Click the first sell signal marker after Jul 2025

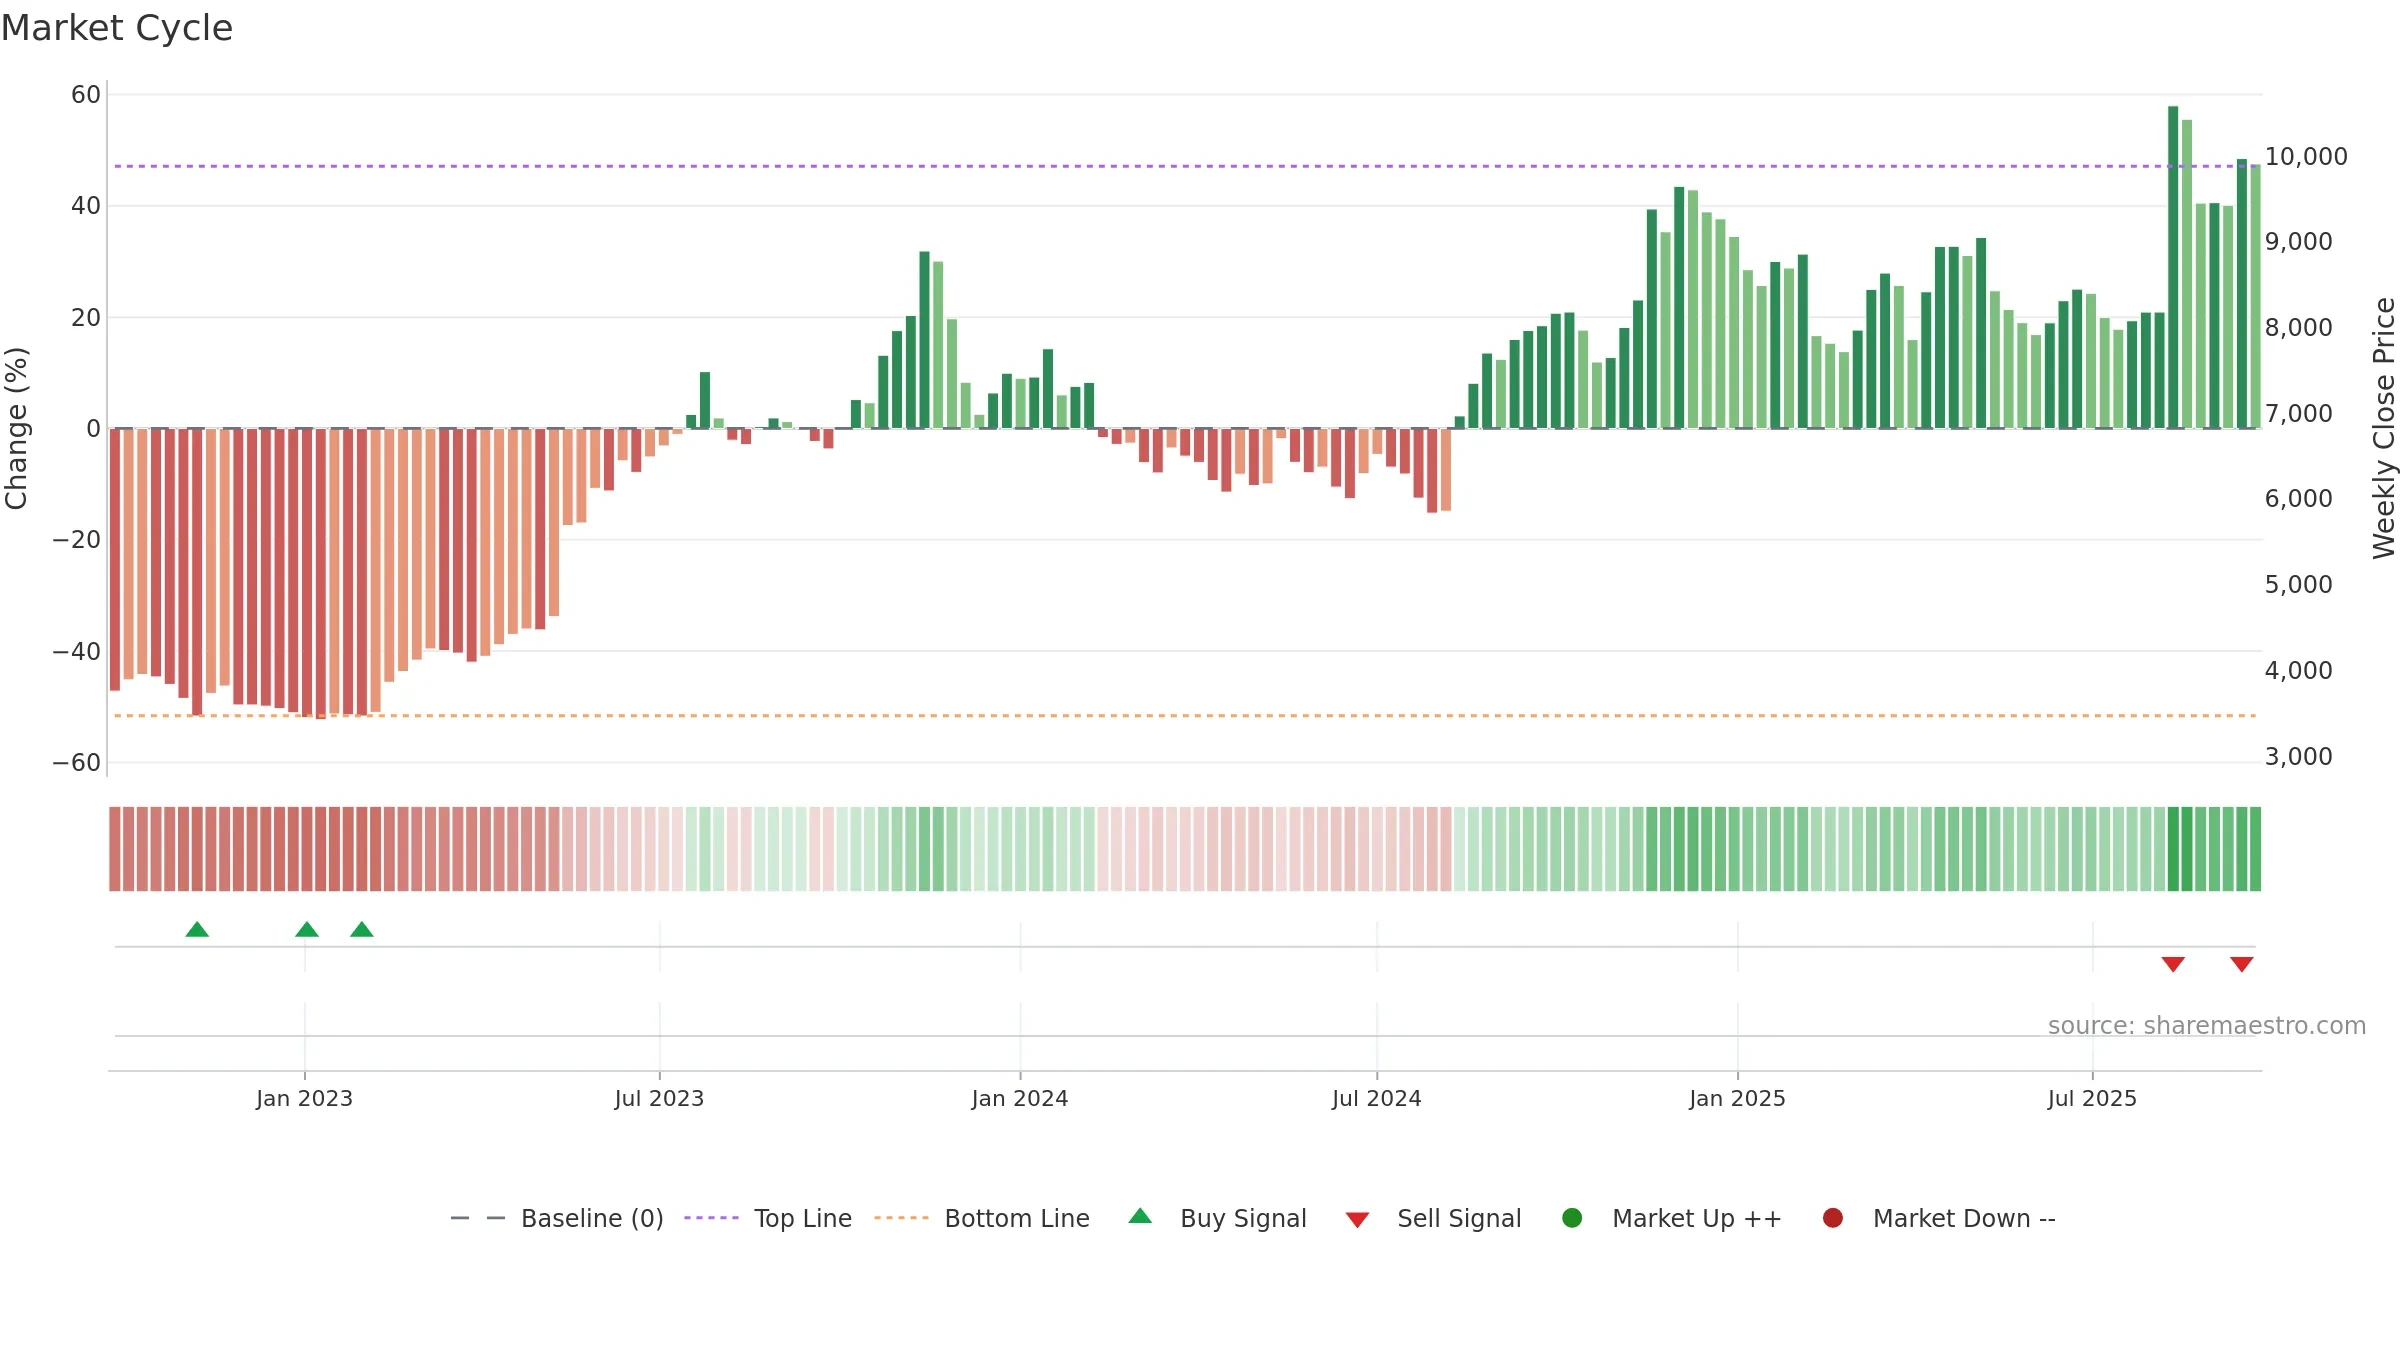coord(2173,964)
